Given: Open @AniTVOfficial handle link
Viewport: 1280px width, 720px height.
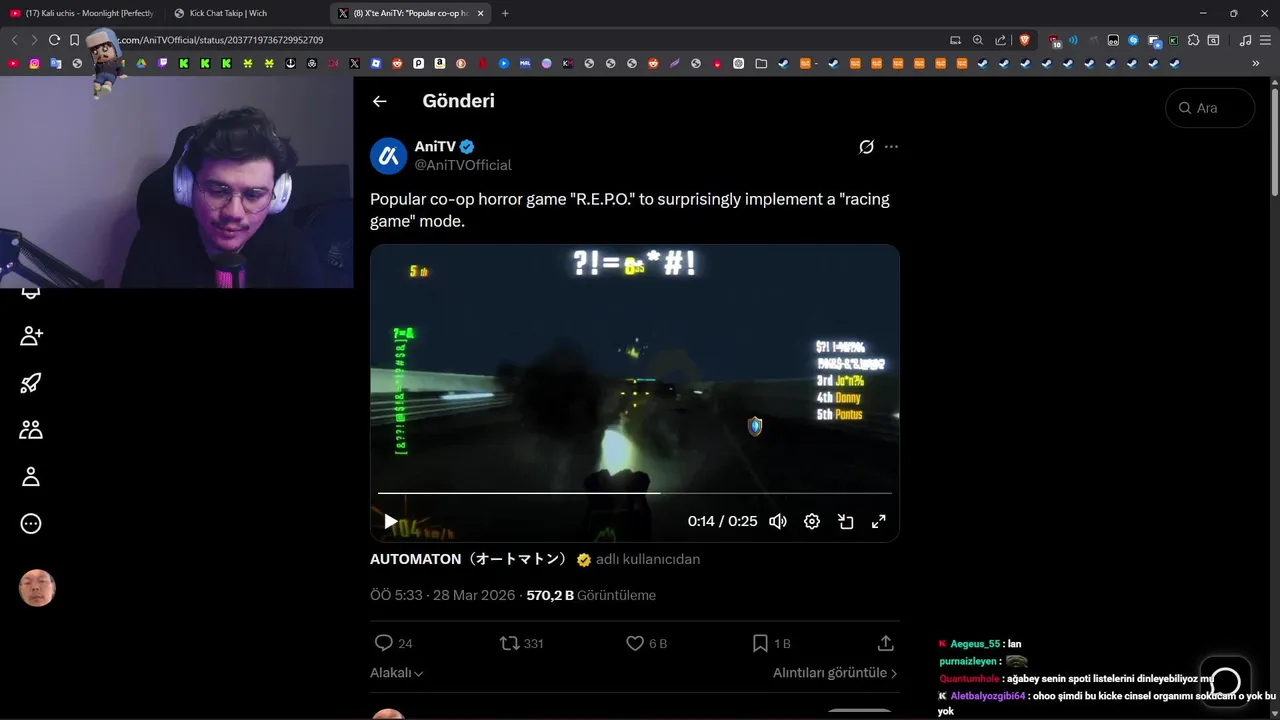Looking at the screenshot, I should pos(463,165).
